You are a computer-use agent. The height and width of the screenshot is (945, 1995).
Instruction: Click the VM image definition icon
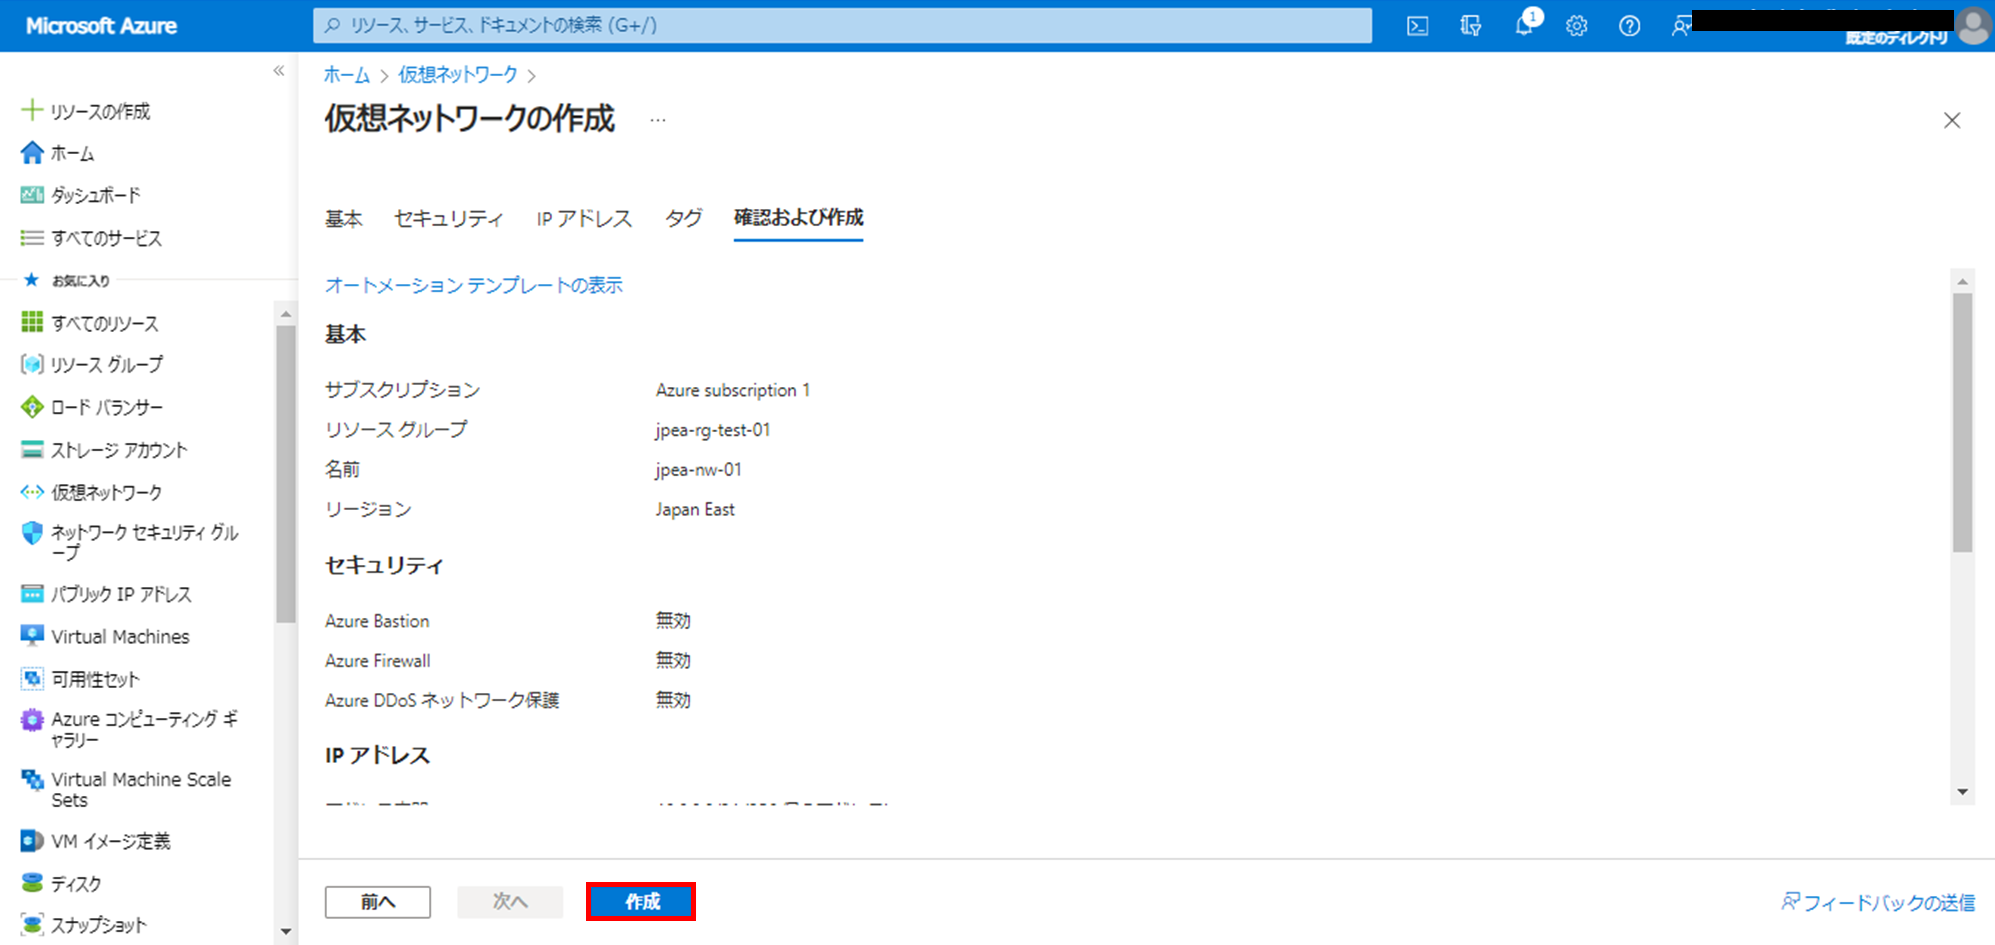[x=32, y=841]
